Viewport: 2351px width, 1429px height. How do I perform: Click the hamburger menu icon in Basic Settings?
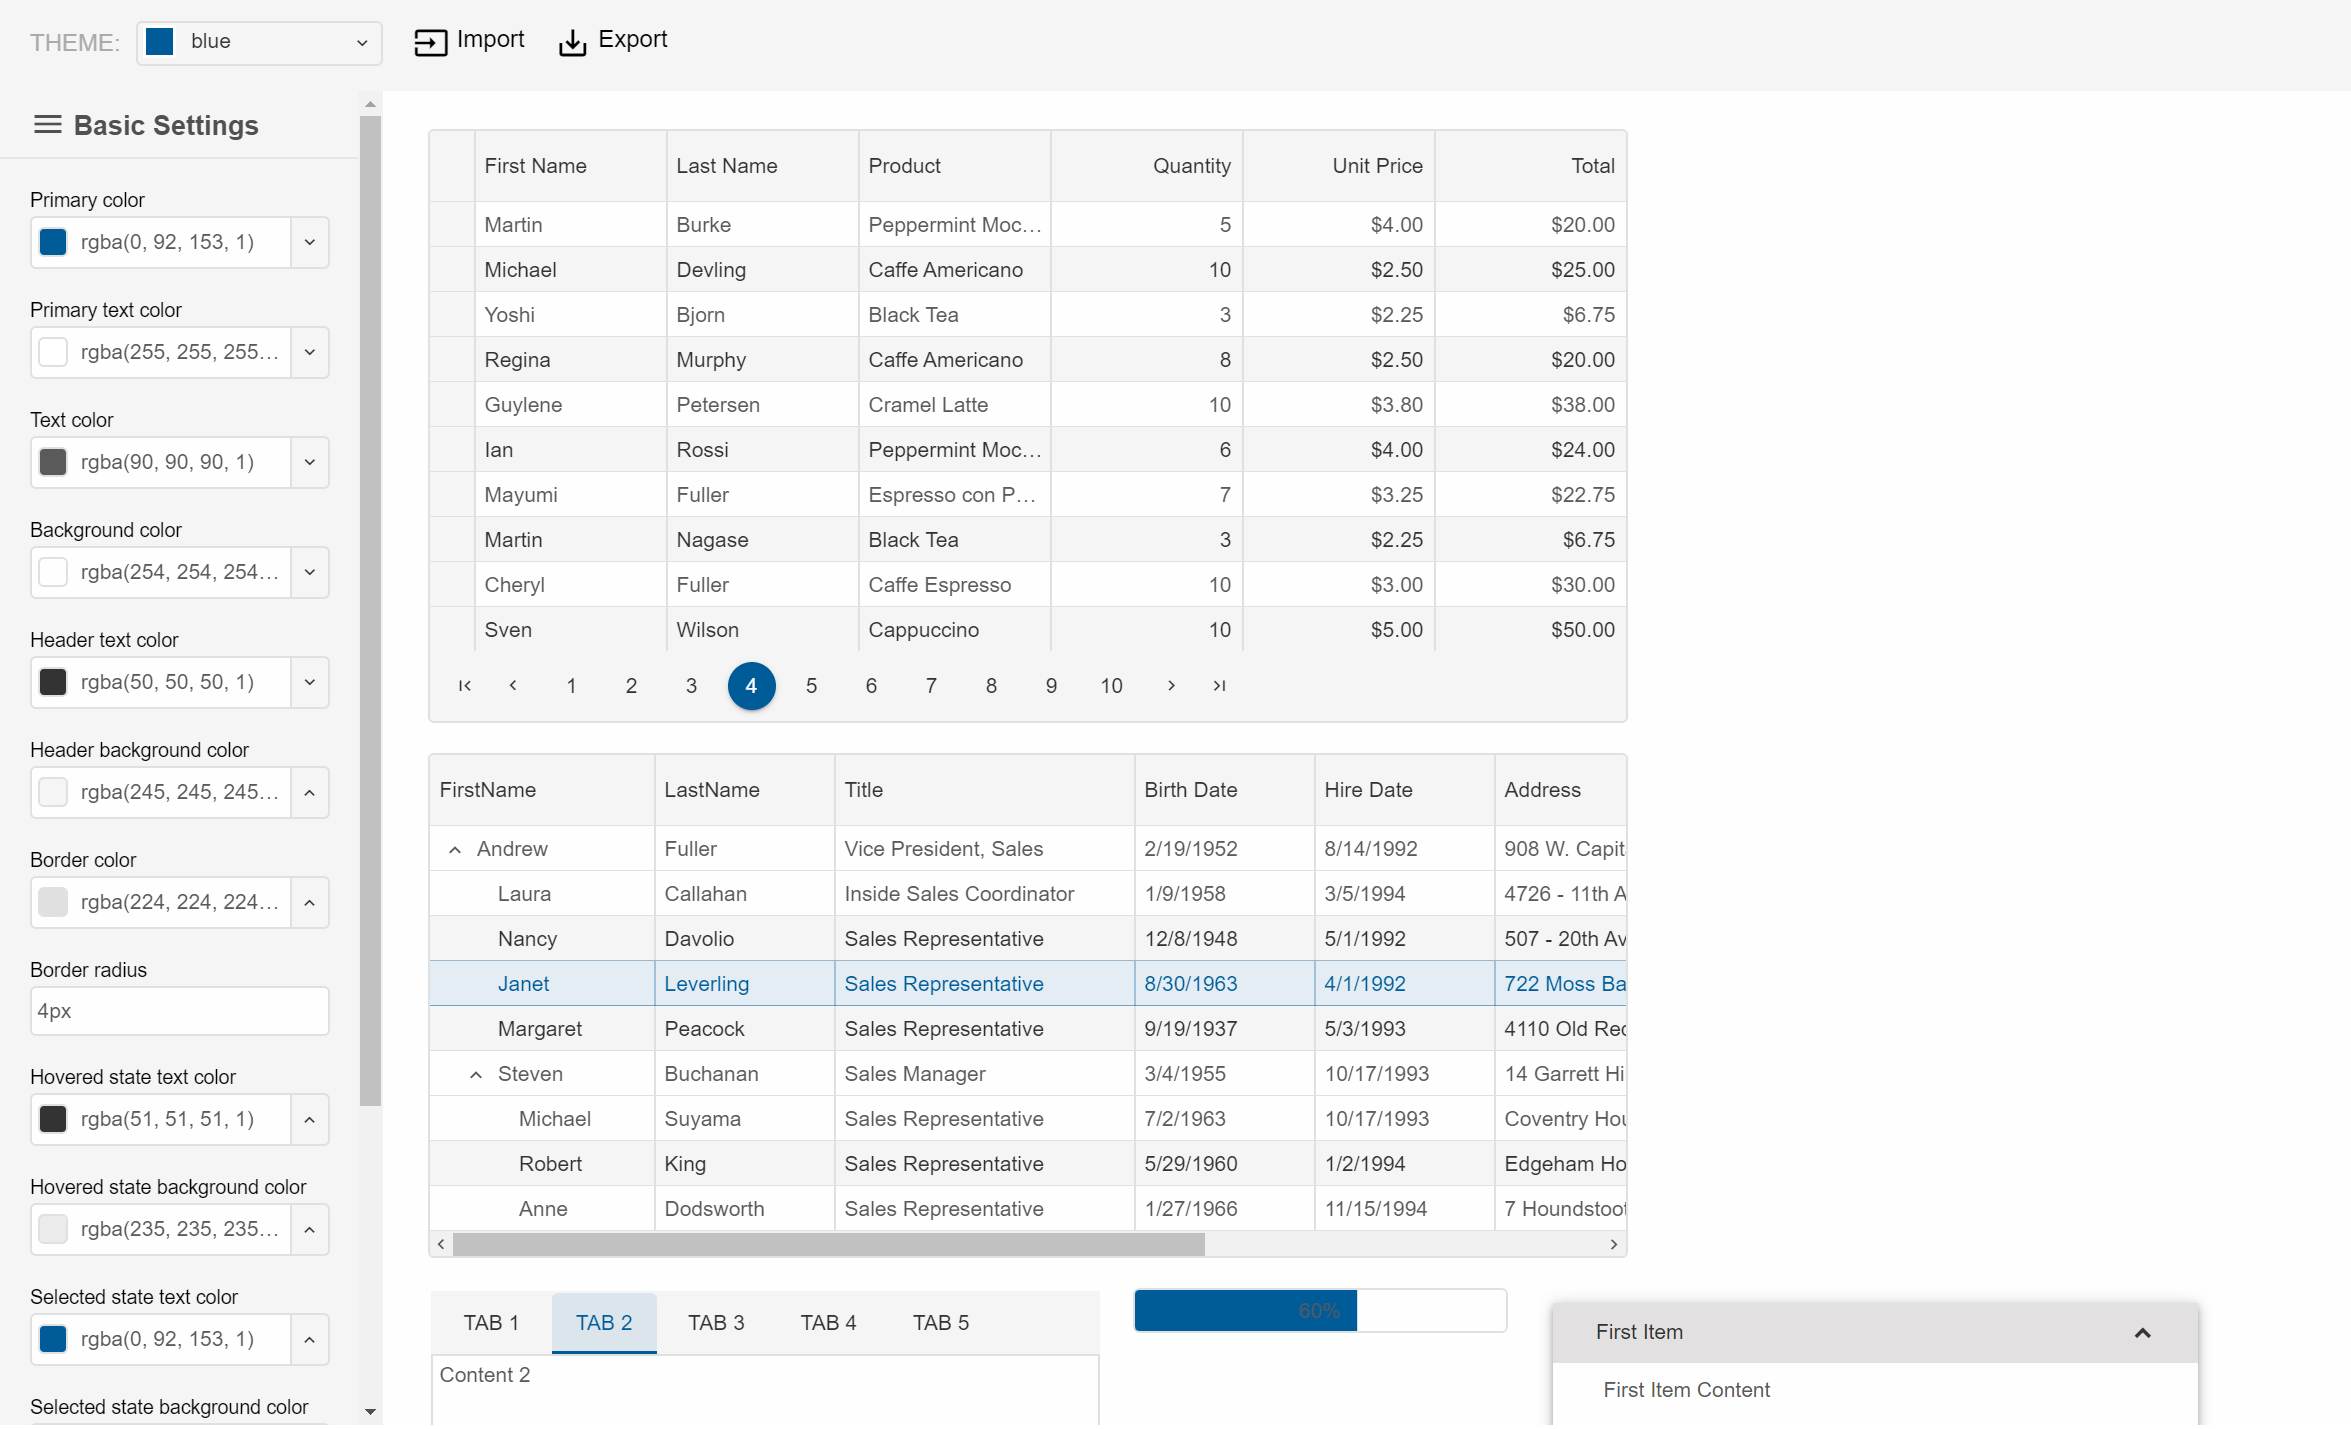(45, 126)
